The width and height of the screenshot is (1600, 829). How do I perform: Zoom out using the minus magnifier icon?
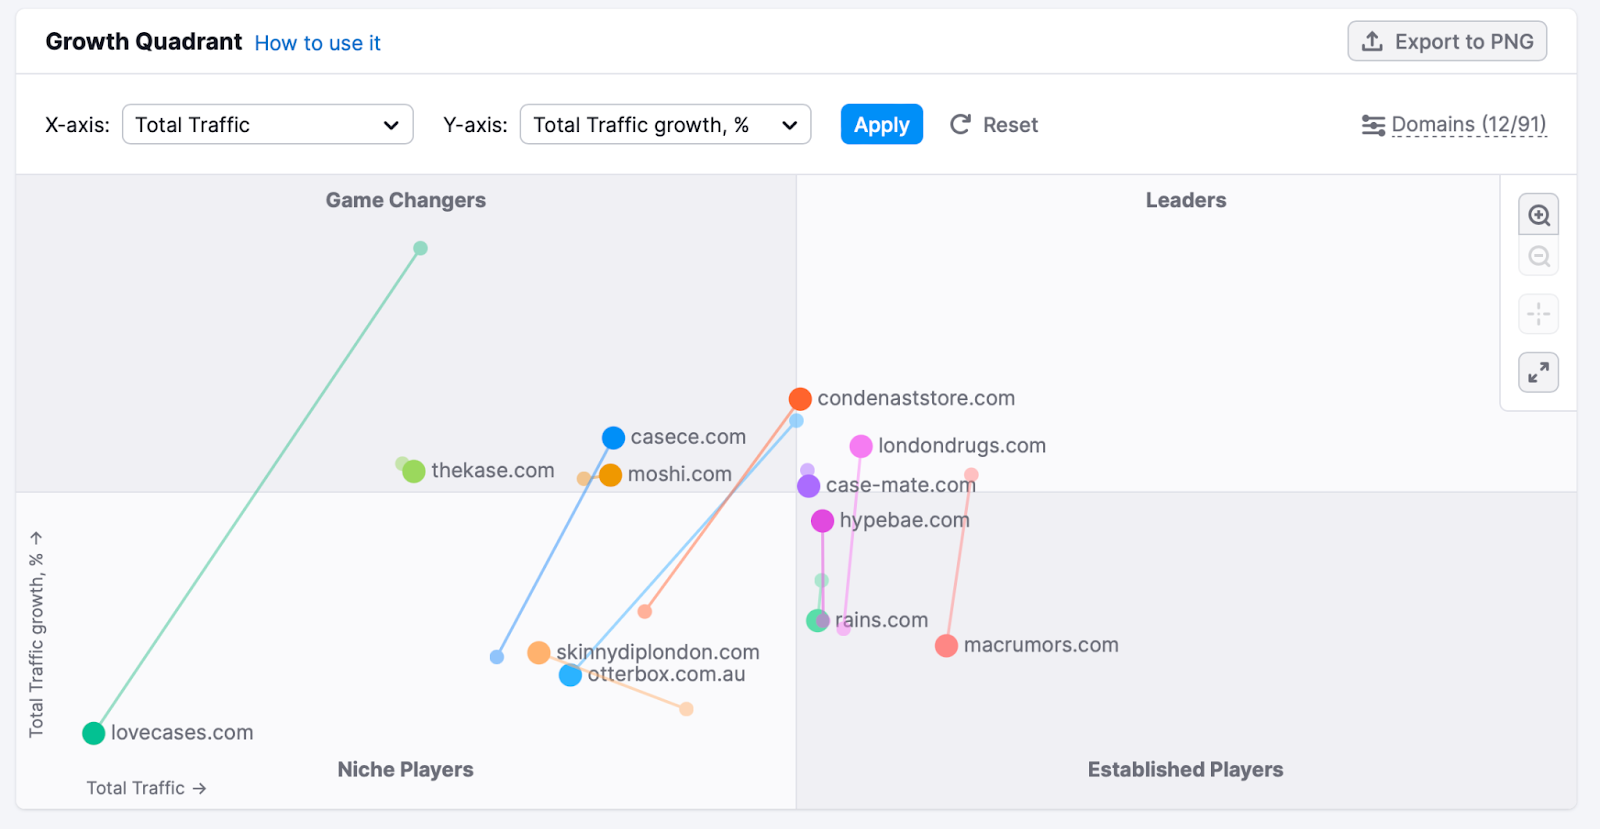pos(1537,256)
